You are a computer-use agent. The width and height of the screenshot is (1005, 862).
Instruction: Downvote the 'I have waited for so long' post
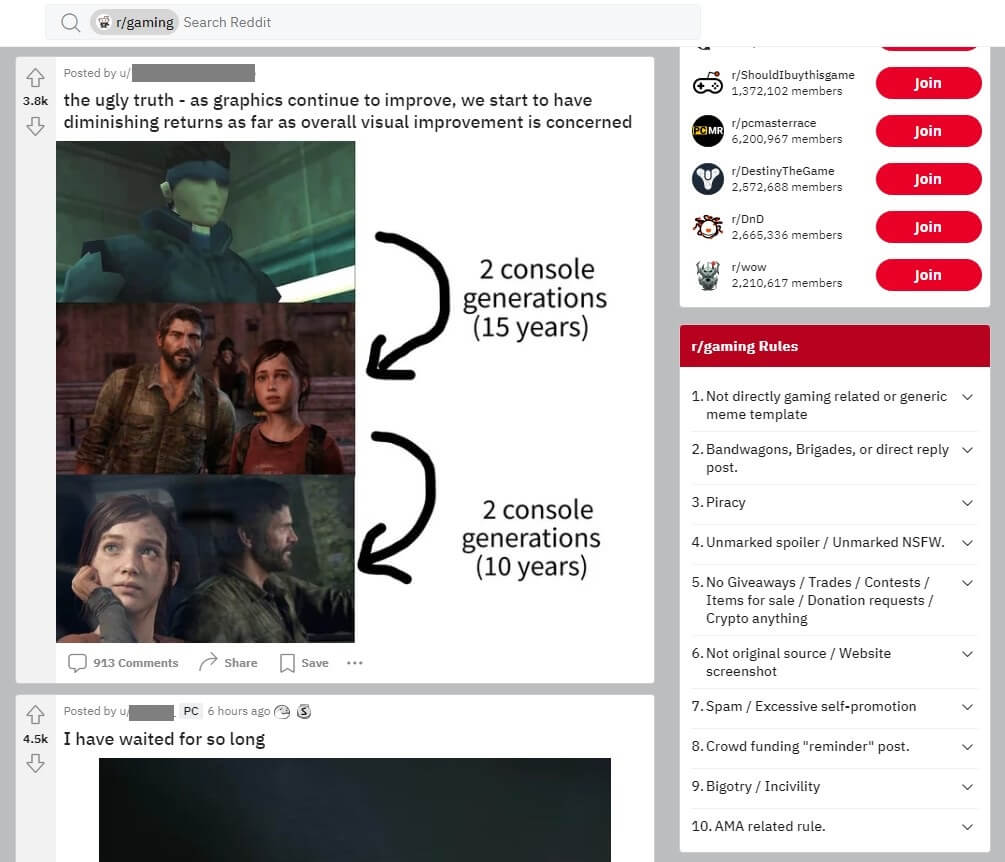point(35,763)
